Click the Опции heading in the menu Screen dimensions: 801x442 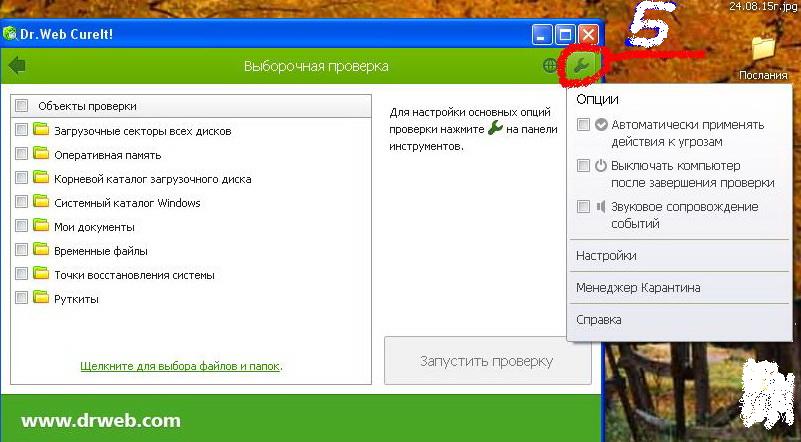(597, 99)
